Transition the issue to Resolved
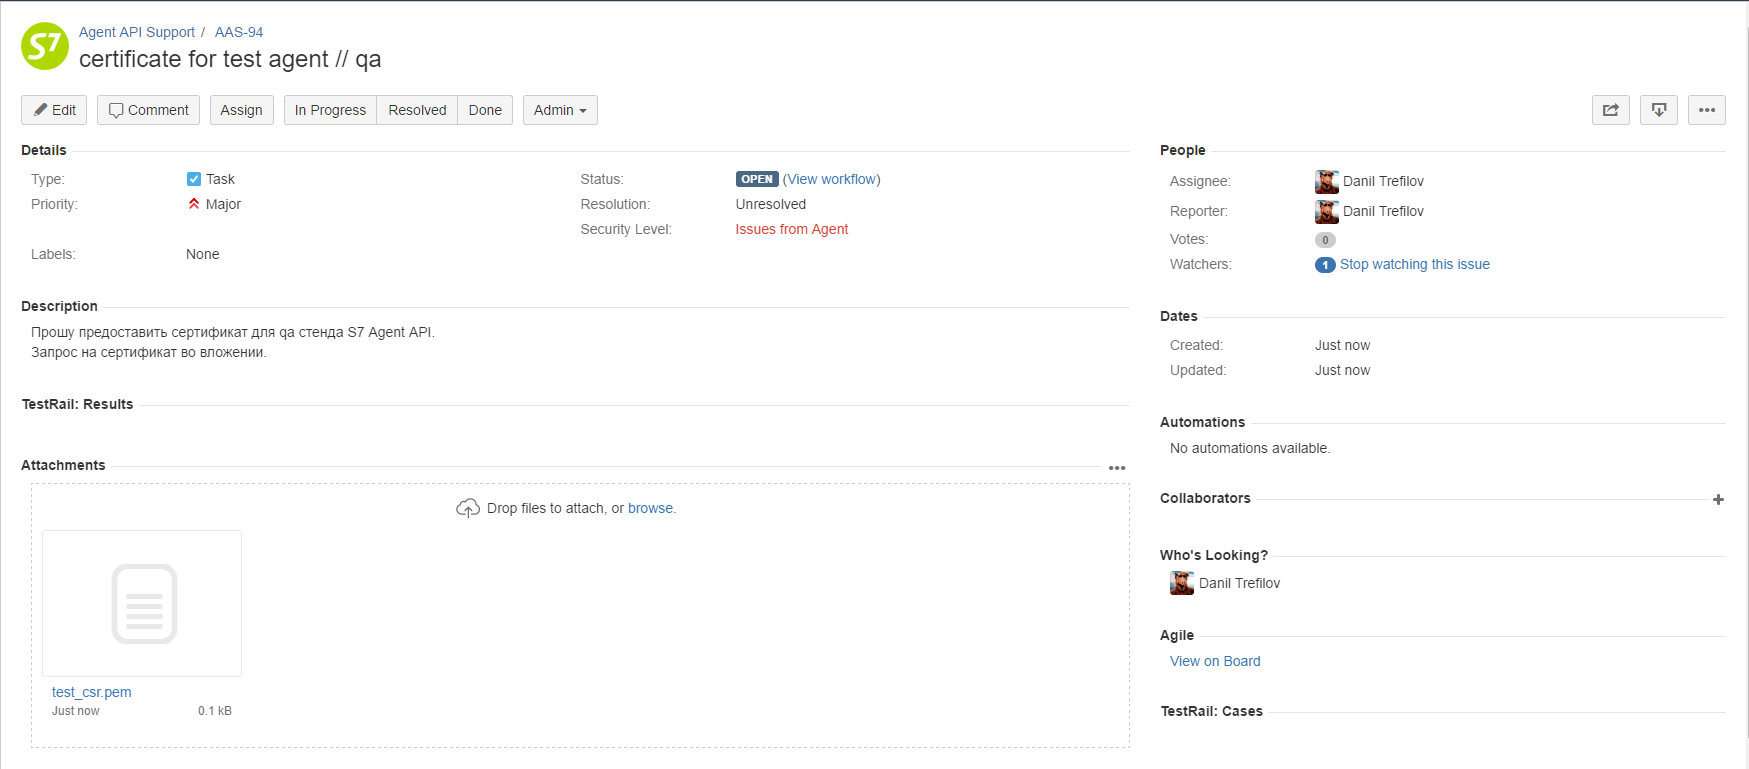This screenshot has width=1749, height=769. pyautogui.click(x=417, y=110)
